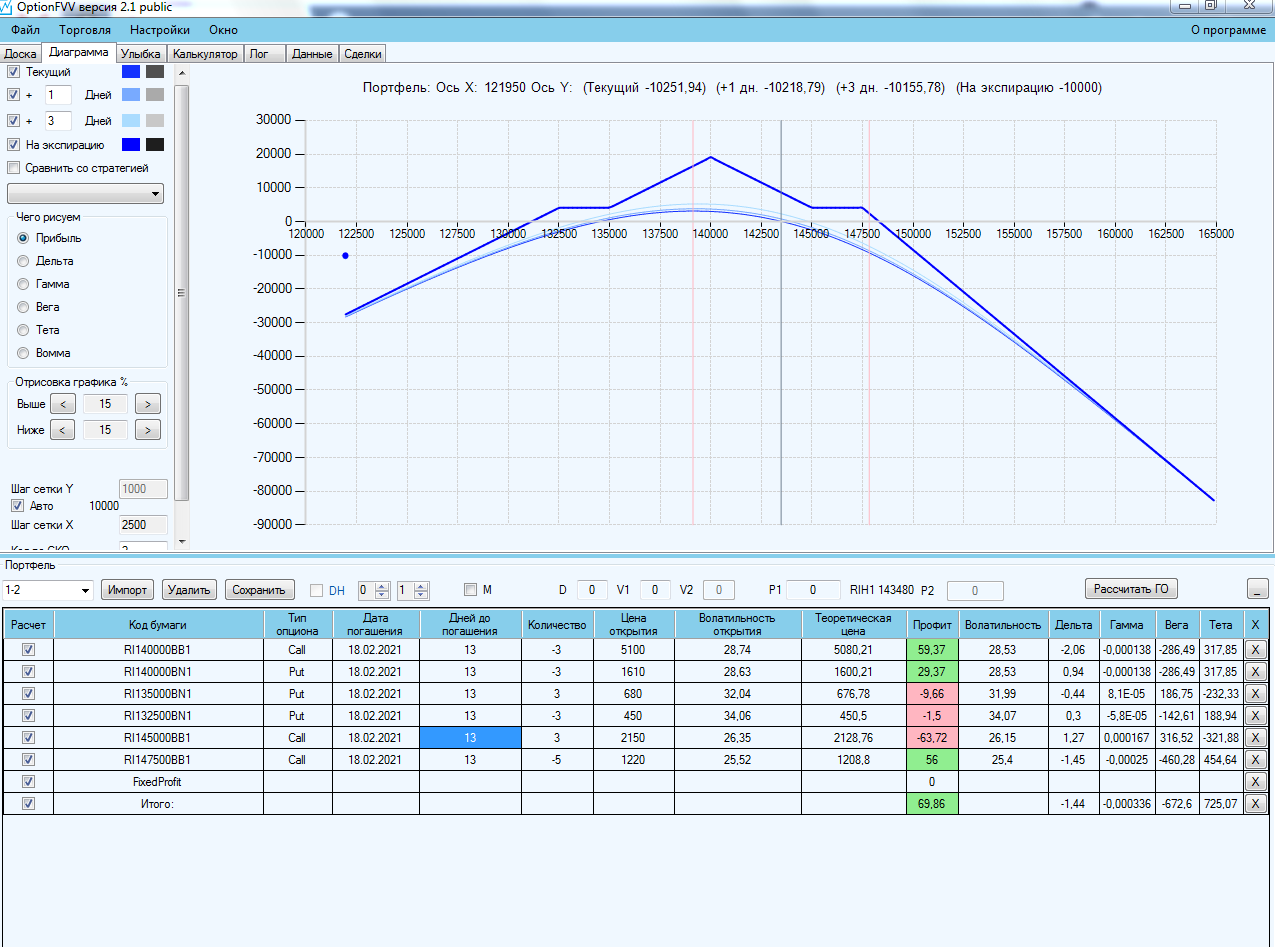This screenshot has height=947, width=1275.
Task: Click the Импорт button
Action: pos(128,590)
